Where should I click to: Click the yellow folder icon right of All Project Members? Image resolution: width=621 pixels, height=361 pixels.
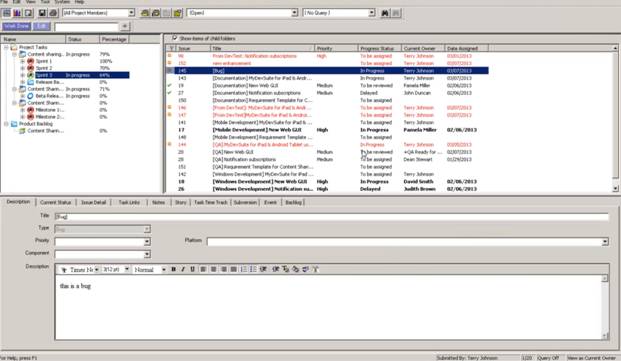(x=145, y=13)
